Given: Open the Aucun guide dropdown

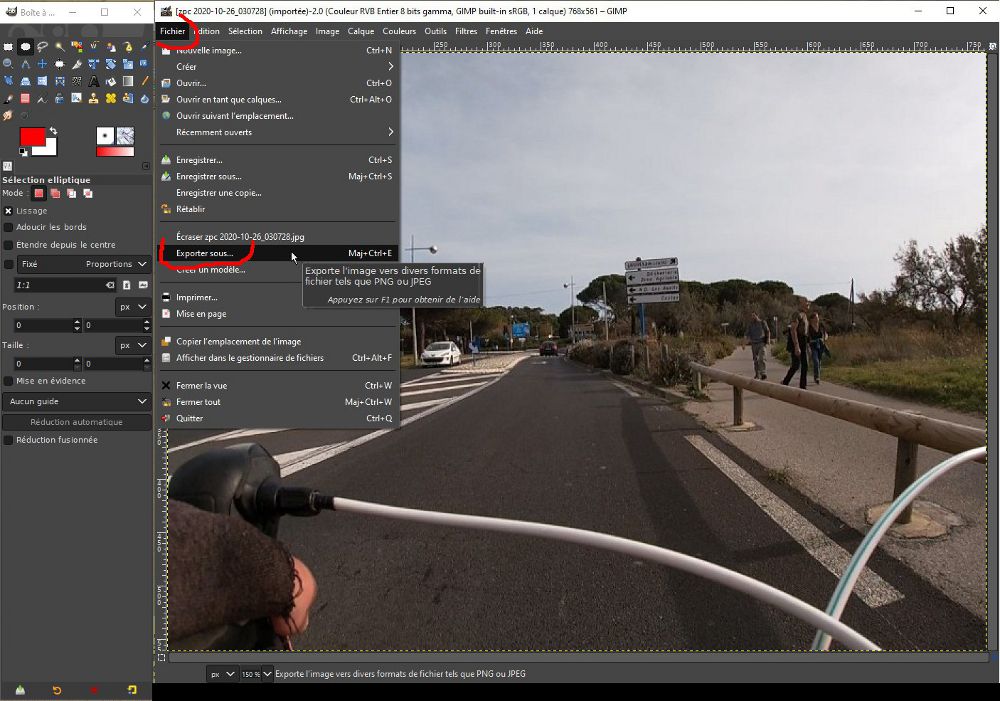Looking at the screenshot, I should click(x=77, y=401).
